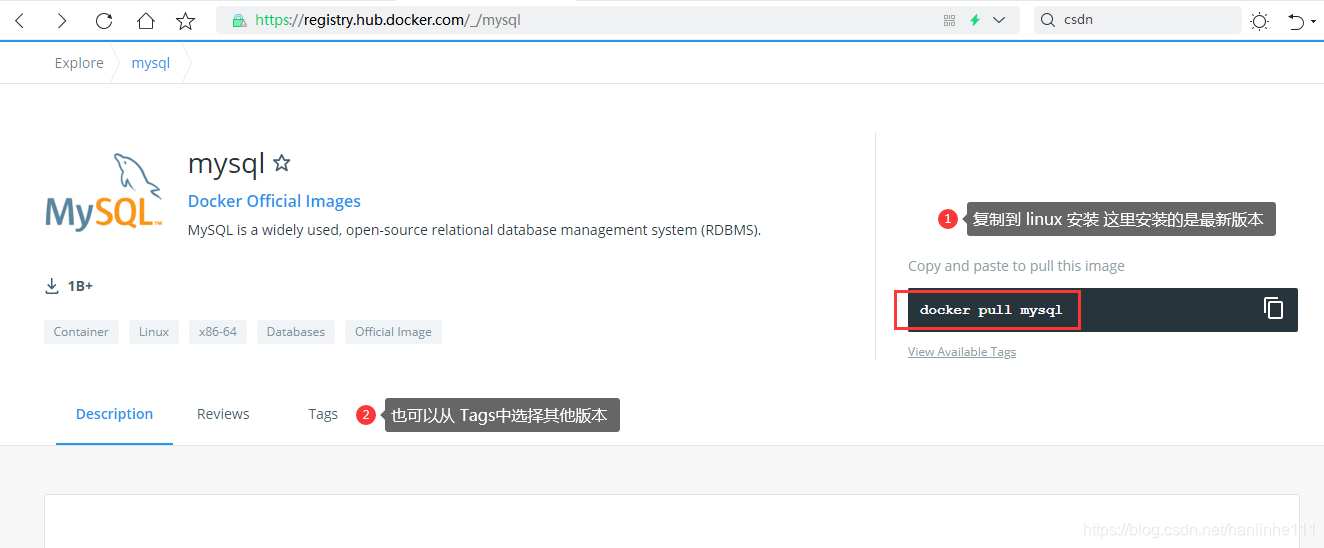1324x548 pixels.
Task: Click the mysql page title heading
Action: pos(226,163)
